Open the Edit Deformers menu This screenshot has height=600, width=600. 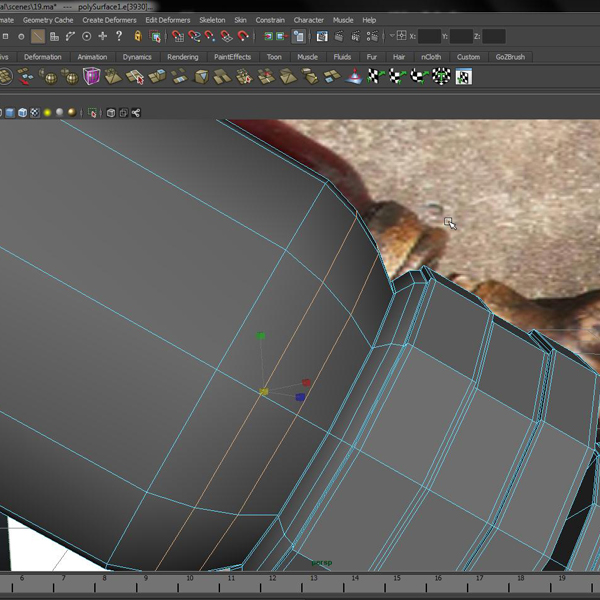coord(168,20)
